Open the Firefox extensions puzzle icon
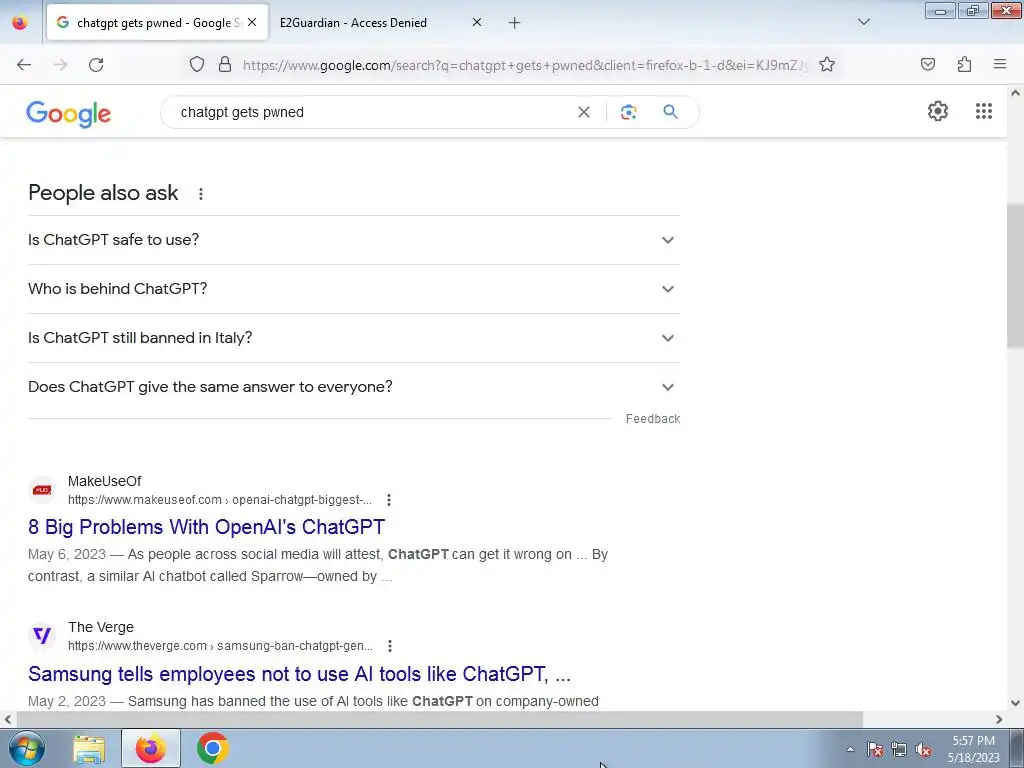Image resolution: width=1024 pixels, height=768 pixels. (964, 64)
